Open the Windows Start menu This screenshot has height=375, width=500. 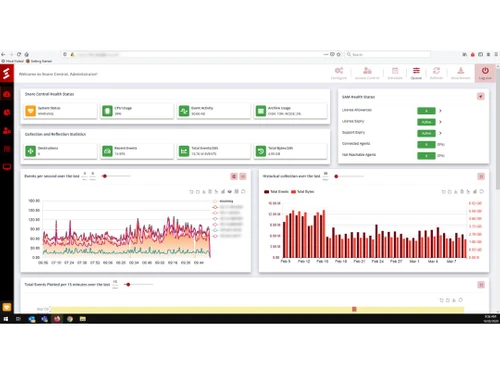click(5, 319)
